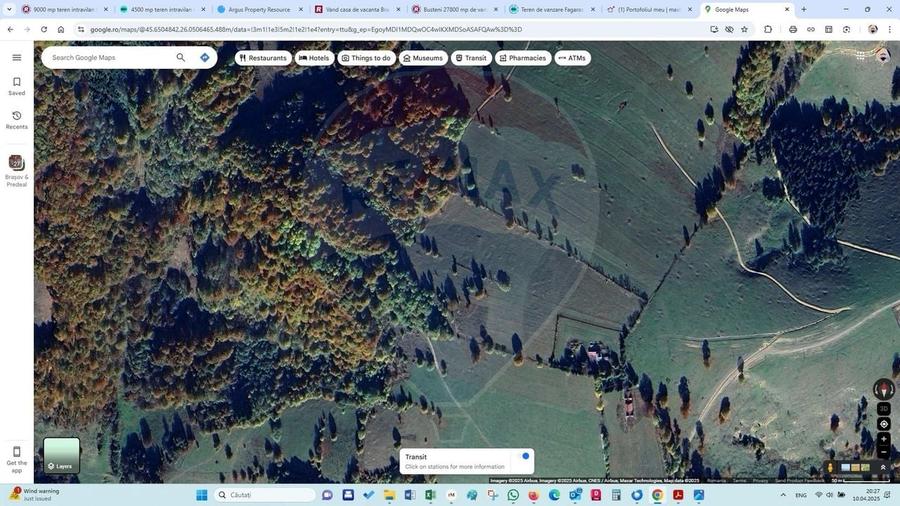Click the Search Google Maps field

(x=108, y=58)
